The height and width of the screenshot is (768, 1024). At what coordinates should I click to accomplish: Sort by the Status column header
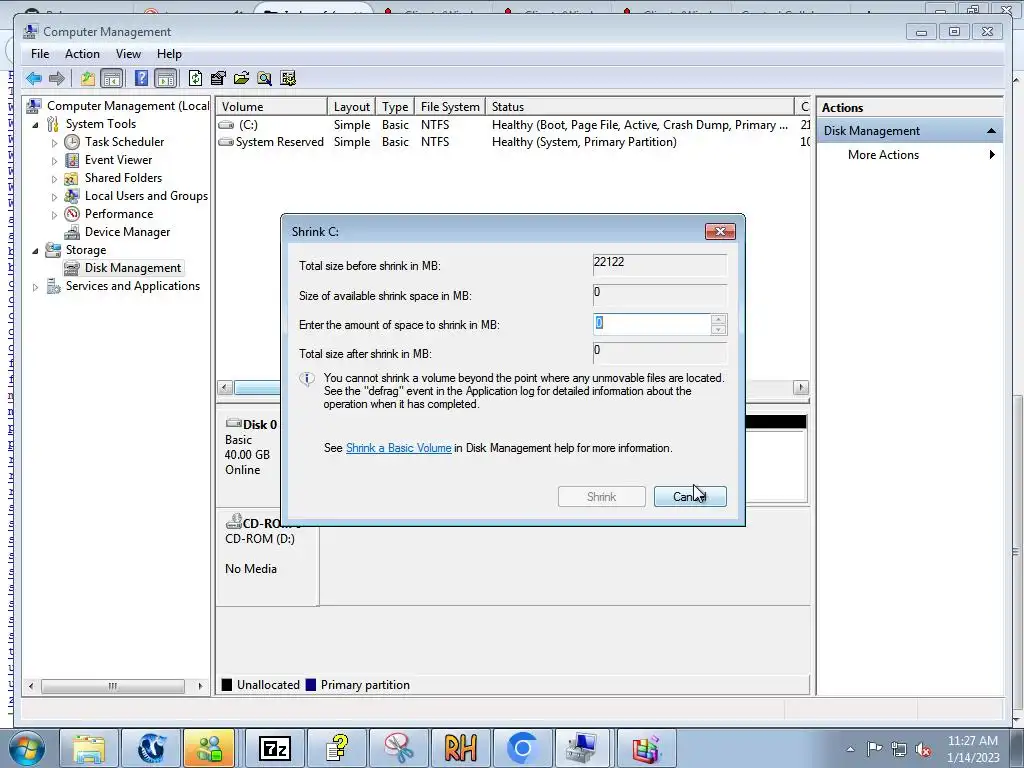[639, 106]
